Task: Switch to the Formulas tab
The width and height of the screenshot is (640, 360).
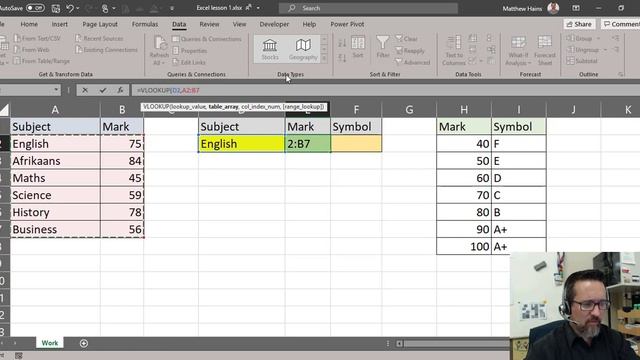Action: pyautogui.click(x=145, y=24)
